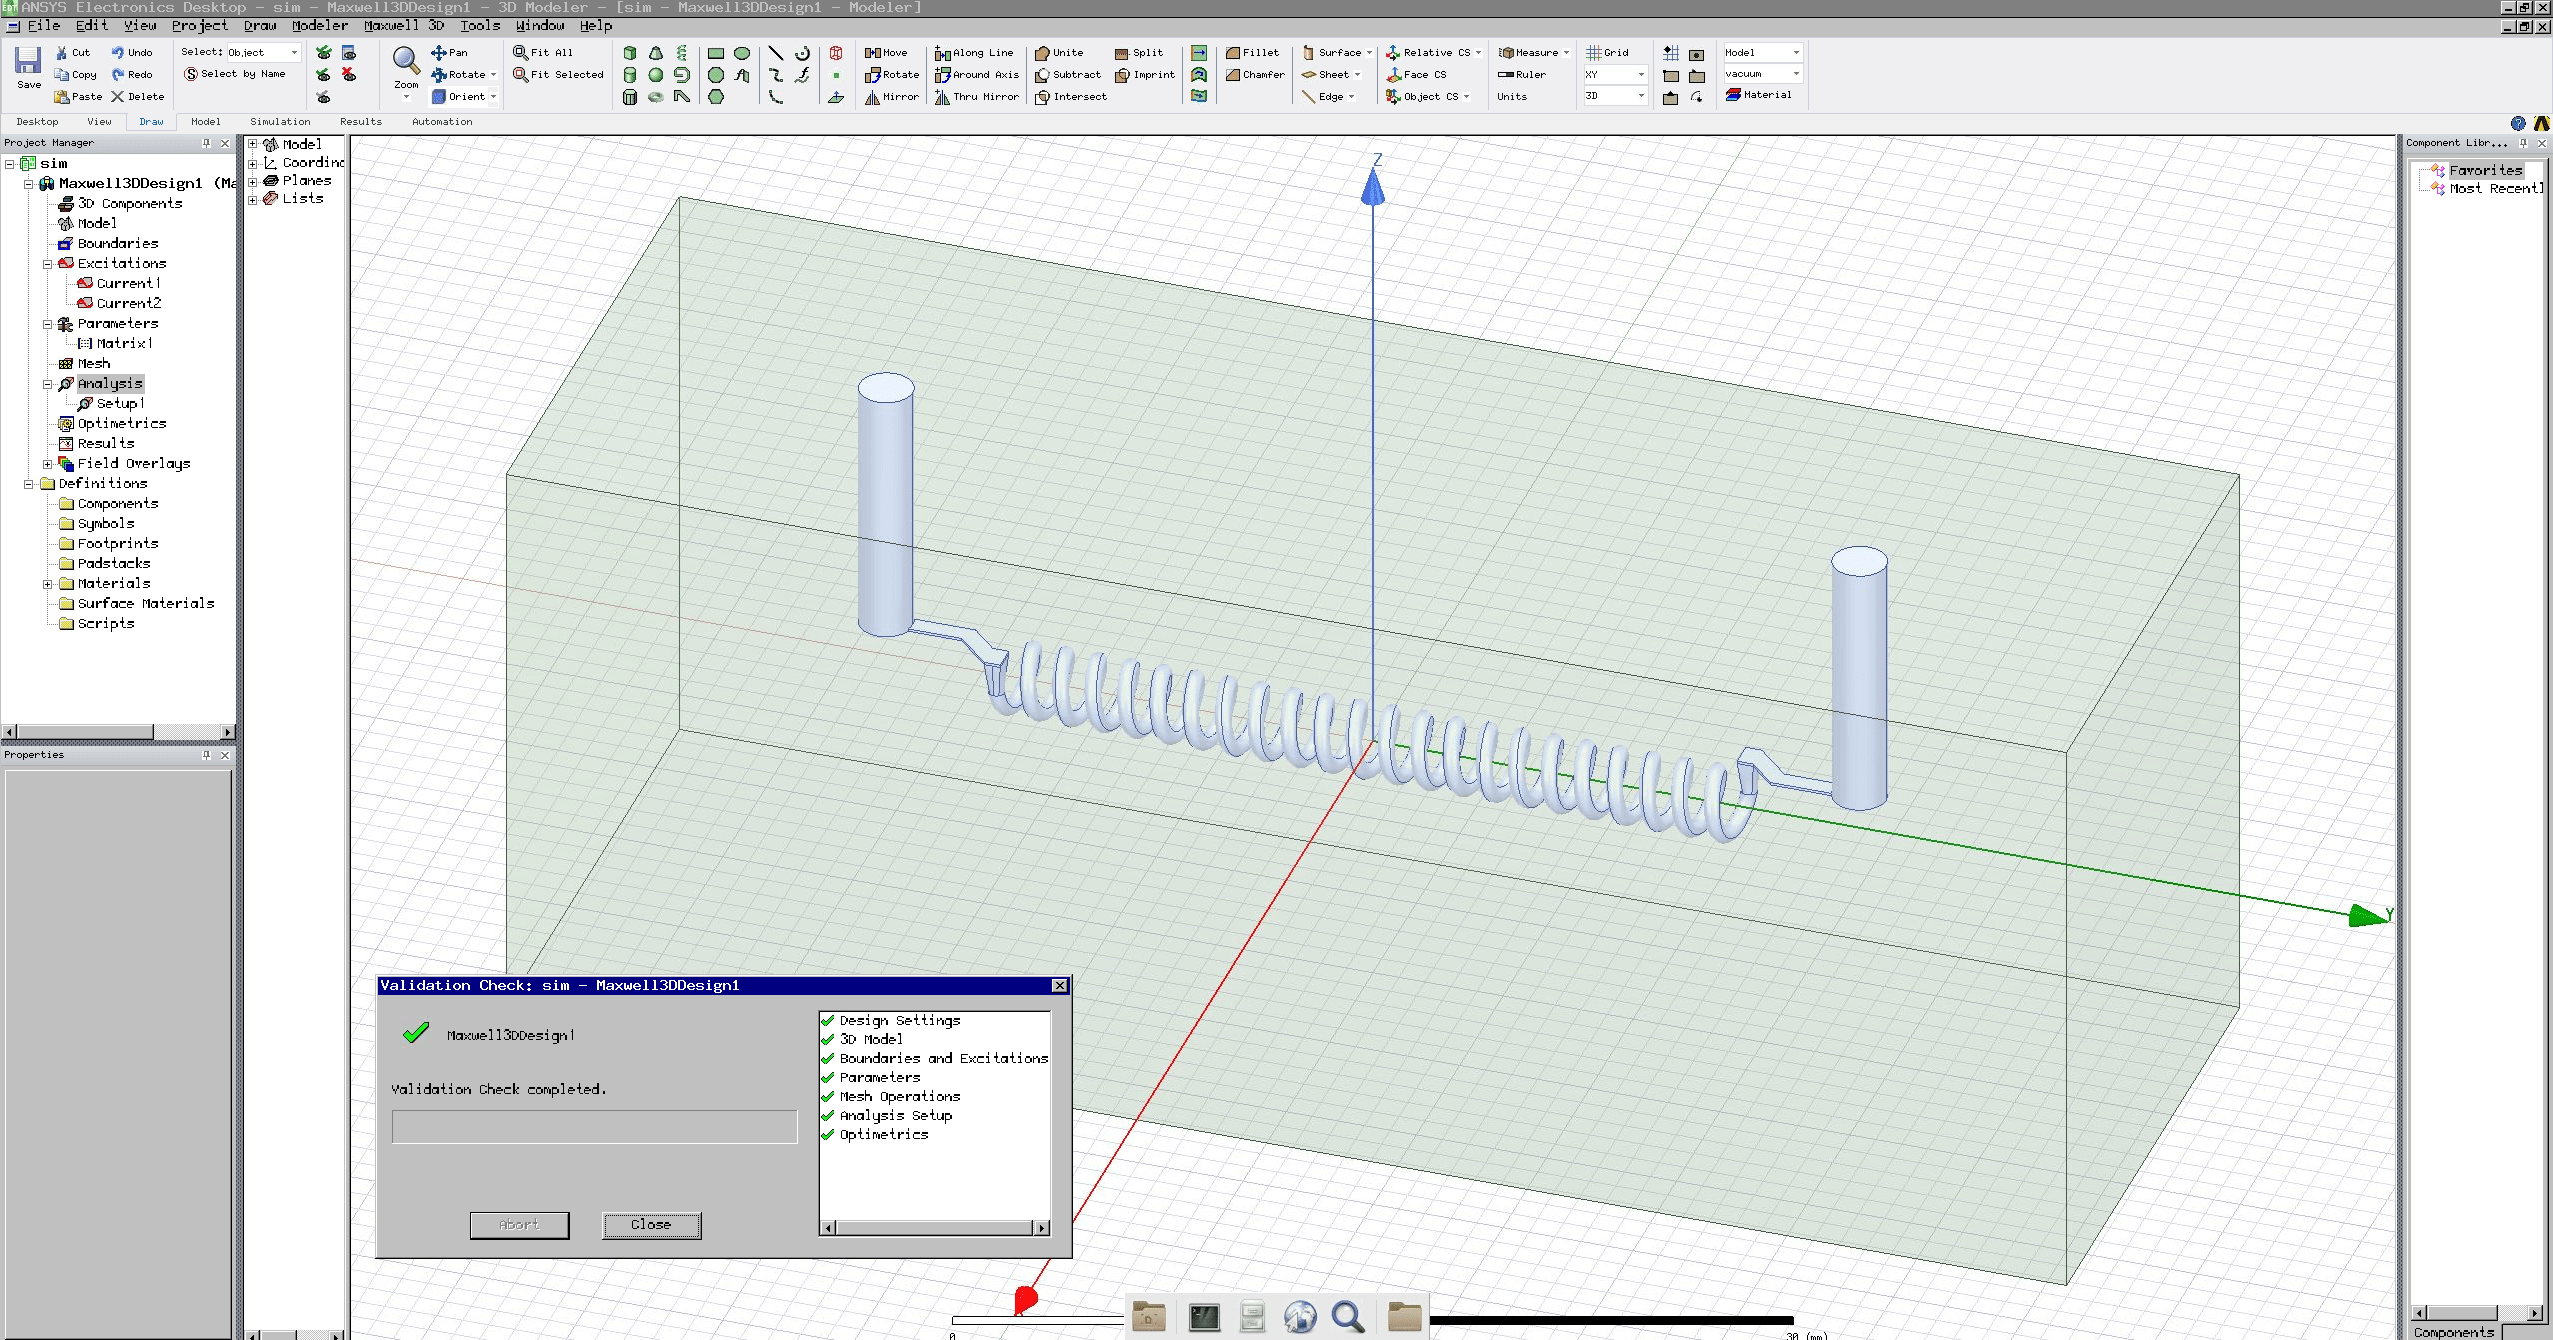Open the XY drawing plane dropdown
This screenshot has height=1340, width=2553.
[x=1640, y=75]
